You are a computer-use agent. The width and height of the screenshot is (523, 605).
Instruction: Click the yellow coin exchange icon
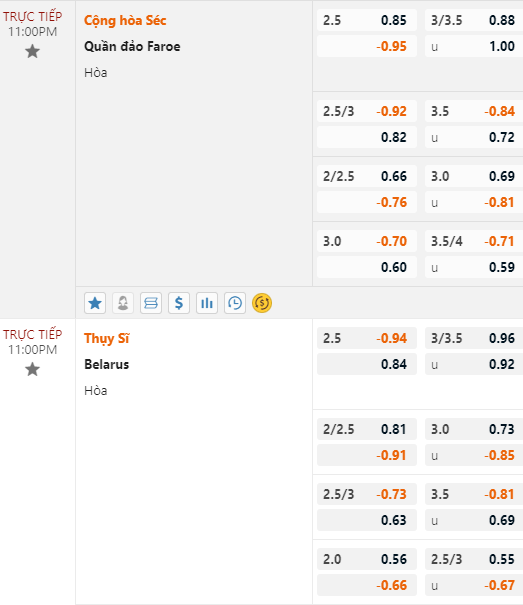click(262, 303)
